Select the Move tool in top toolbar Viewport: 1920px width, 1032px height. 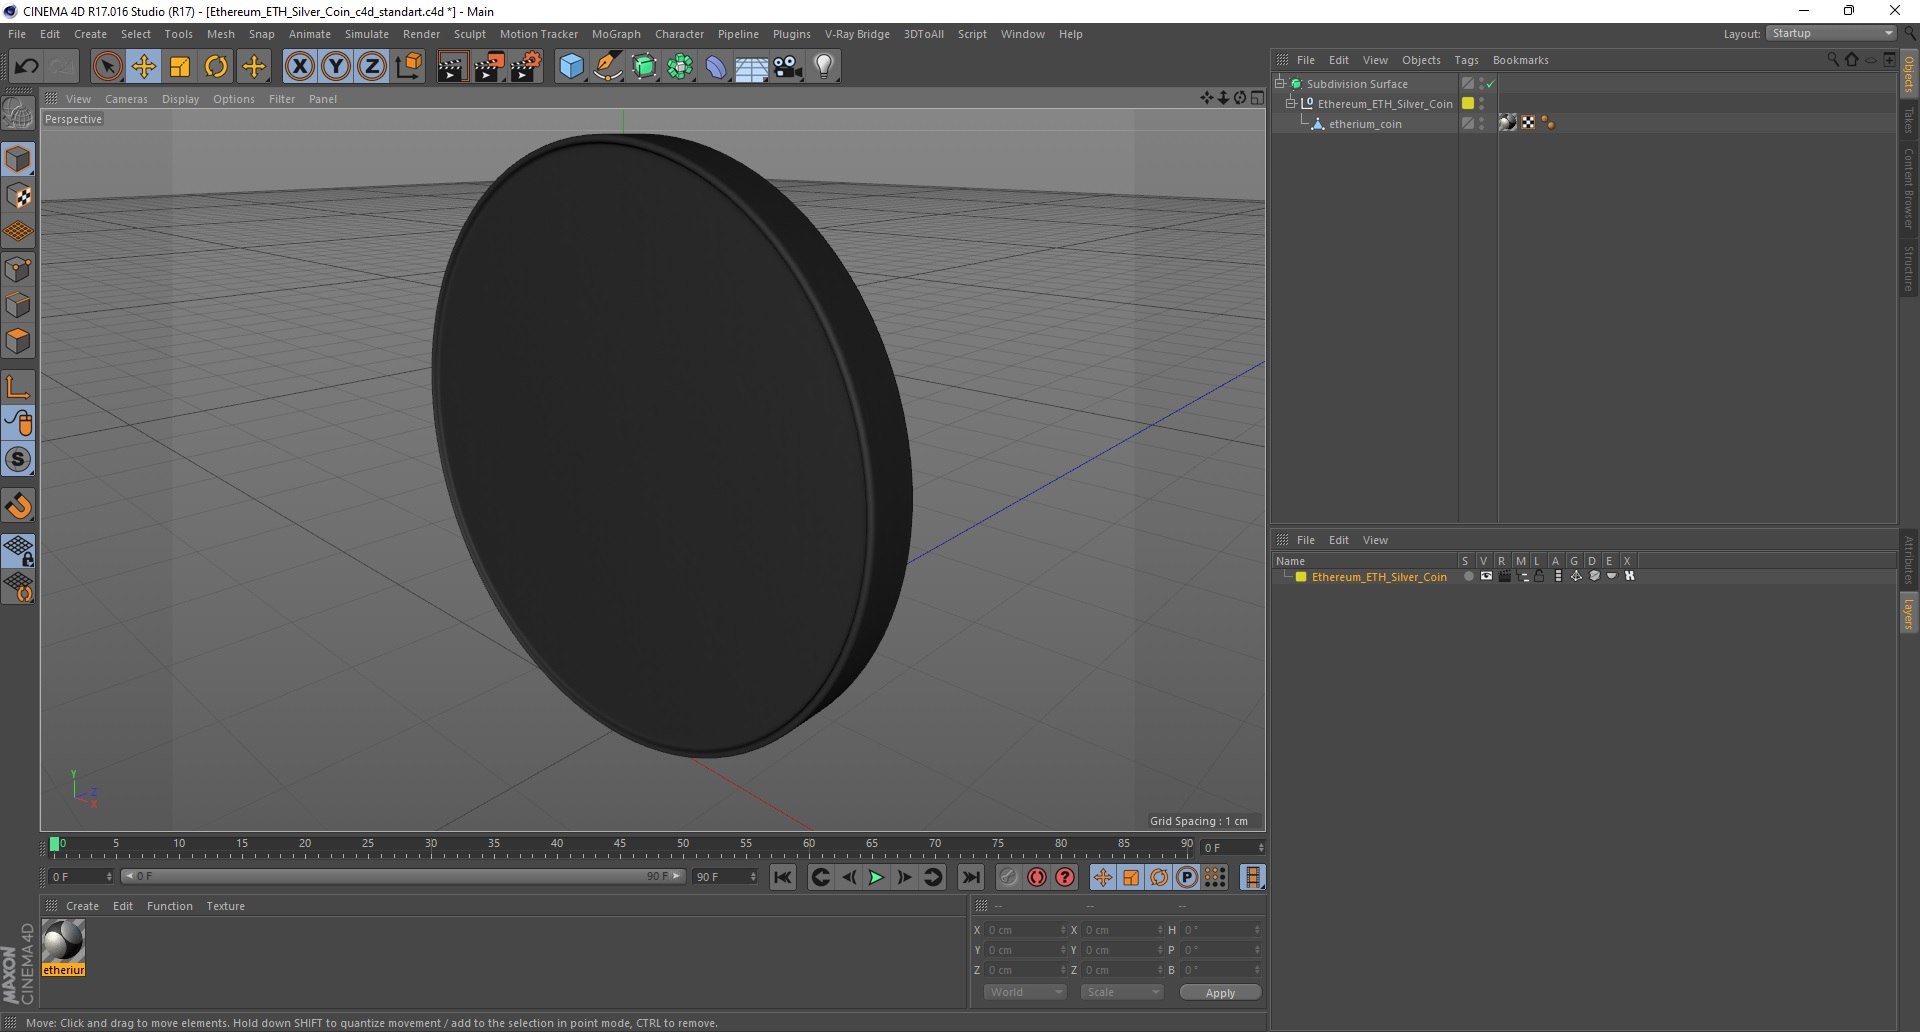[x=144, y=67]
